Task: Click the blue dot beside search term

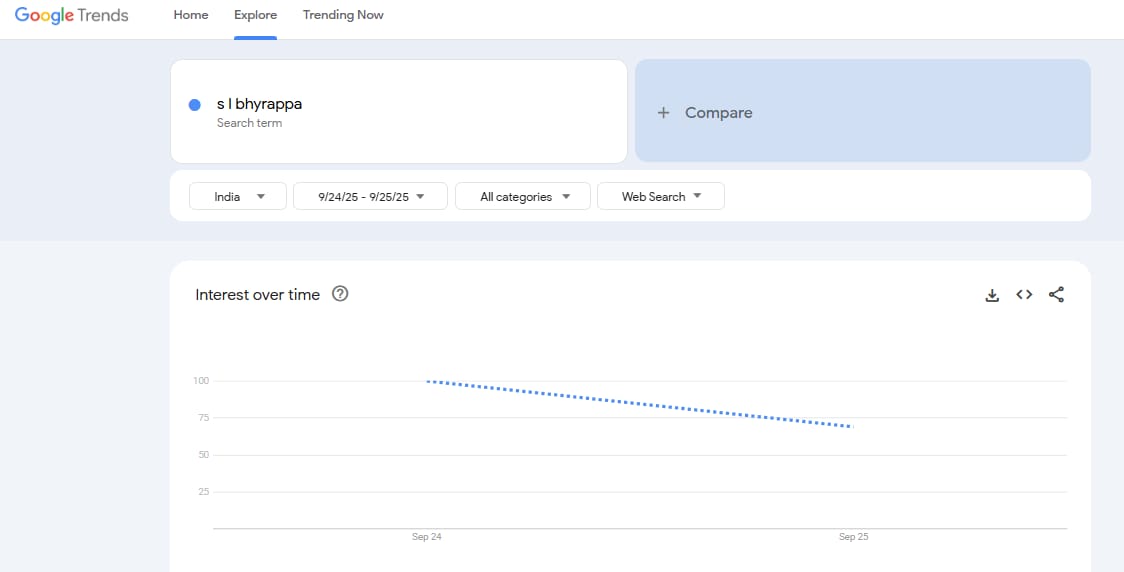Action: click(x=194, y=105)
